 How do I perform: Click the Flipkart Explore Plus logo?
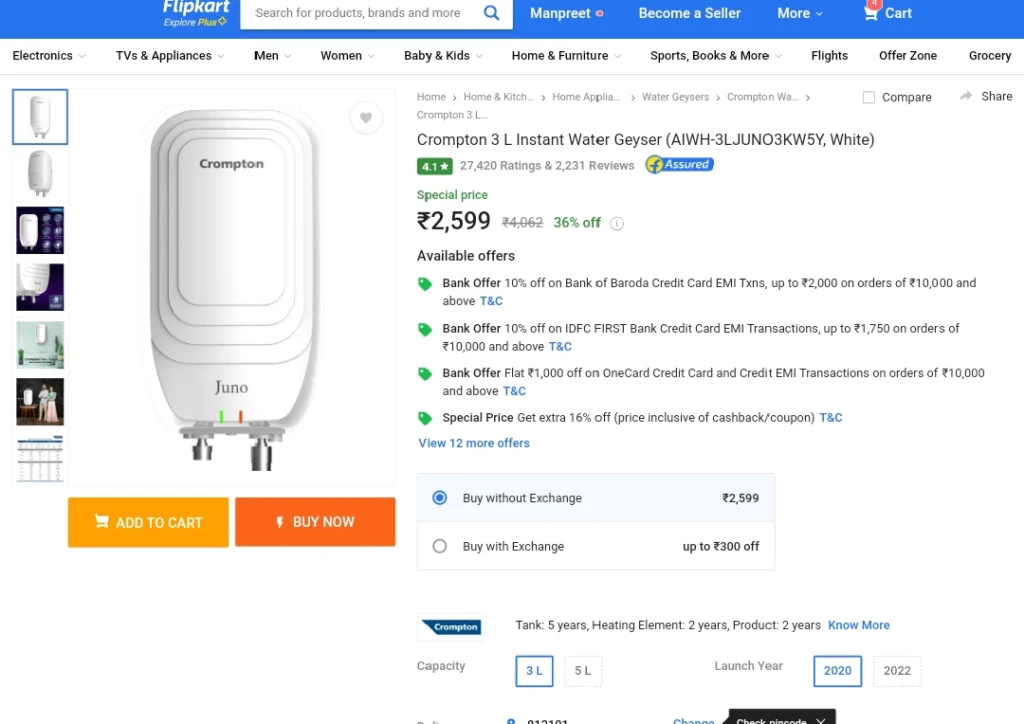196,13
